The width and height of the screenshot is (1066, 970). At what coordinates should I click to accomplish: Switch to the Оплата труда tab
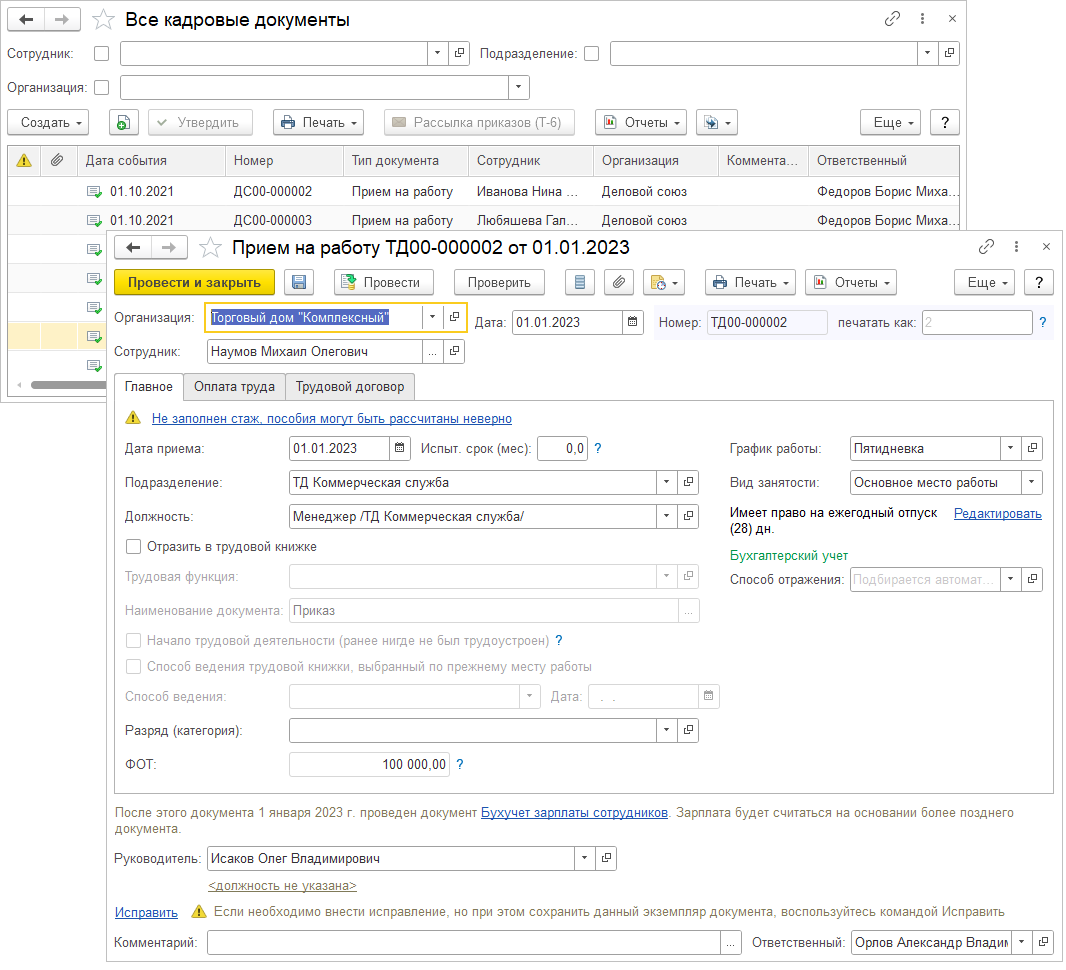point(234,386)
